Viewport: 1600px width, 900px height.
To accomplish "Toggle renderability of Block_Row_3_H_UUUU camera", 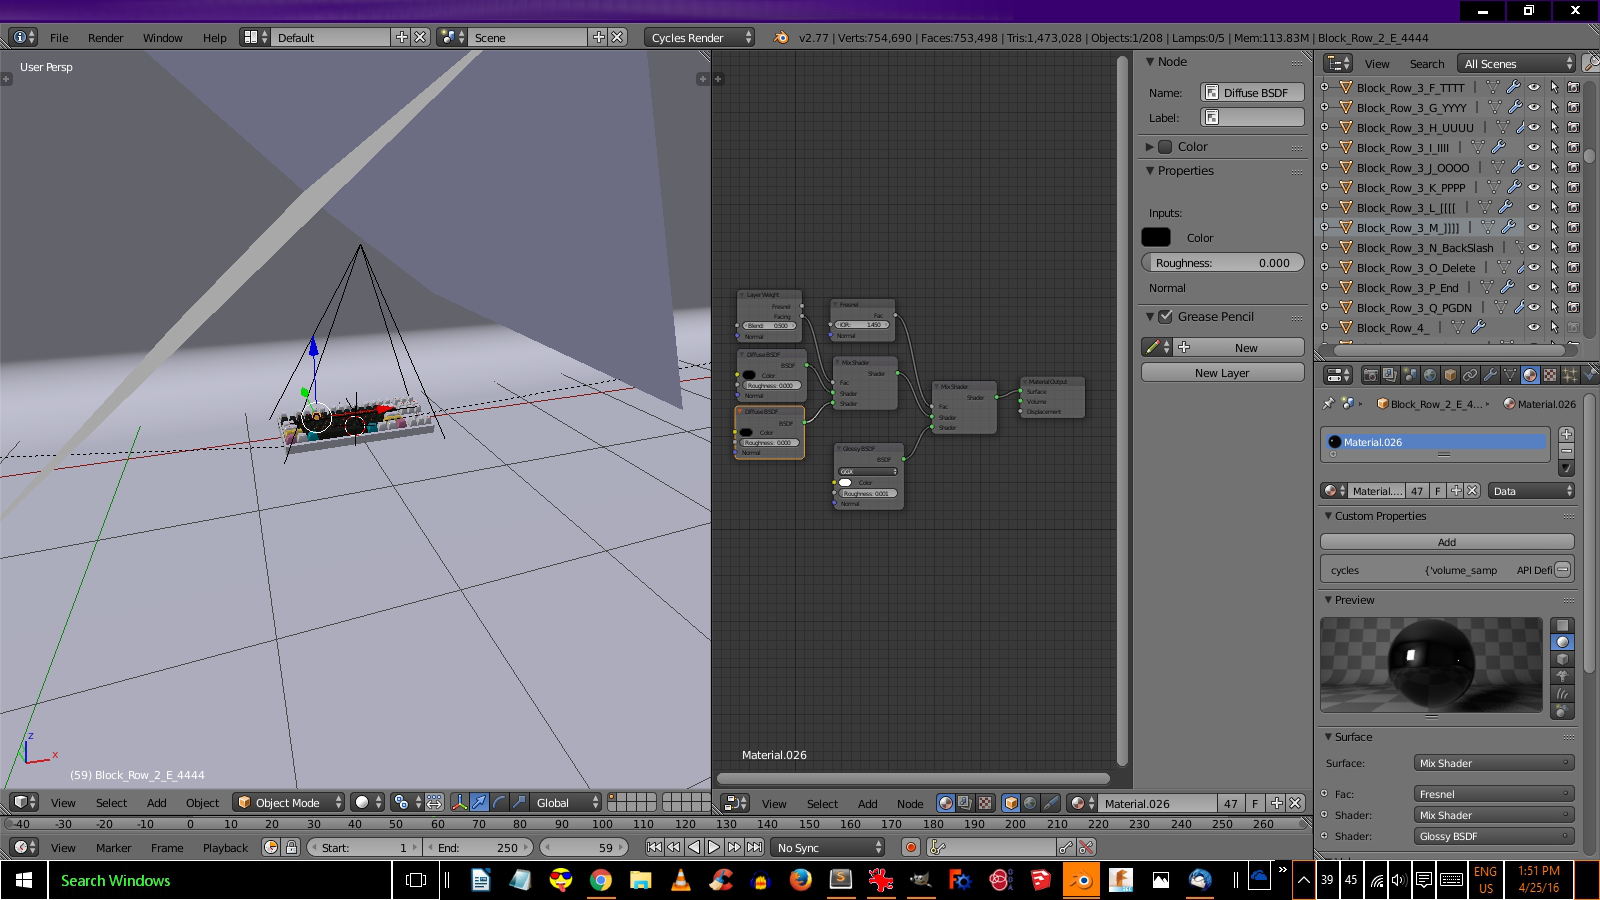I will pos(1574,127).
